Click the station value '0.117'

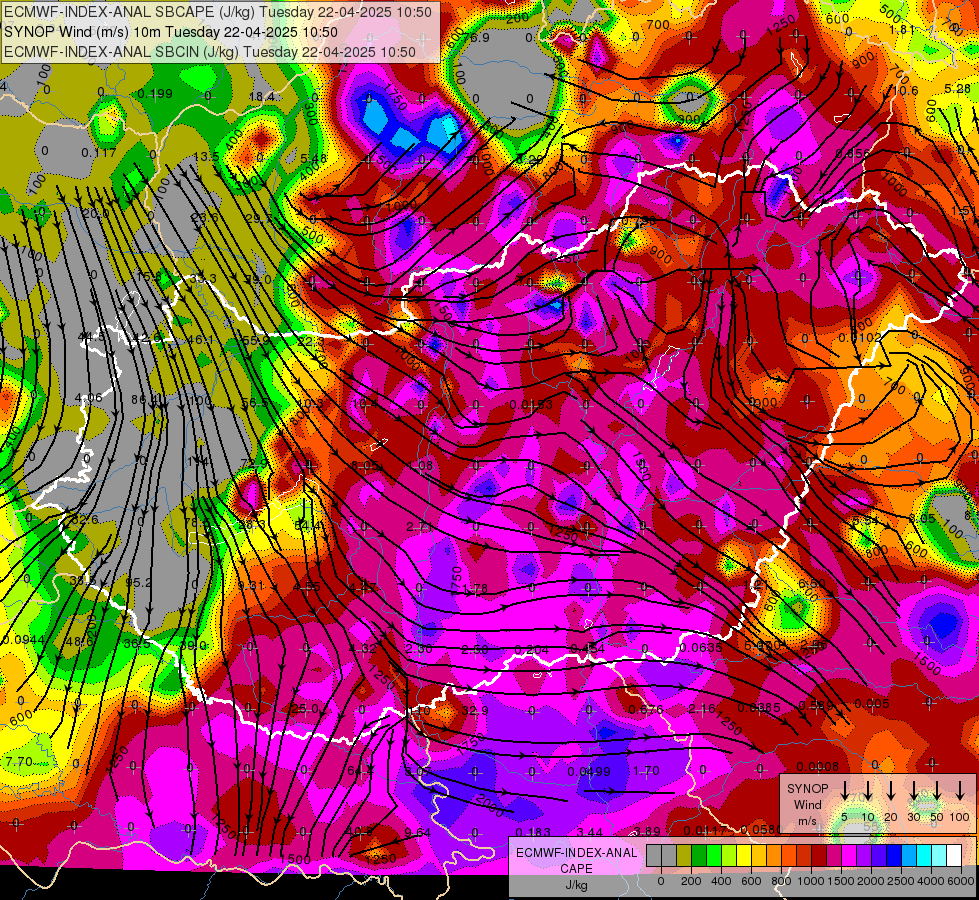coord(99,152)
